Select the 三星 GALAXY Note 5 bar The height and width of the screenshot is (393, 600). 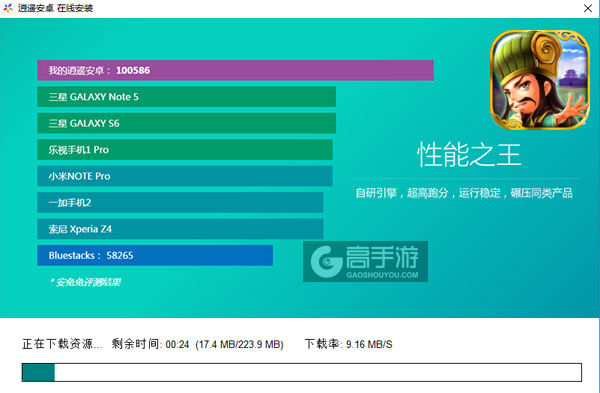click(x=186, y=97)
